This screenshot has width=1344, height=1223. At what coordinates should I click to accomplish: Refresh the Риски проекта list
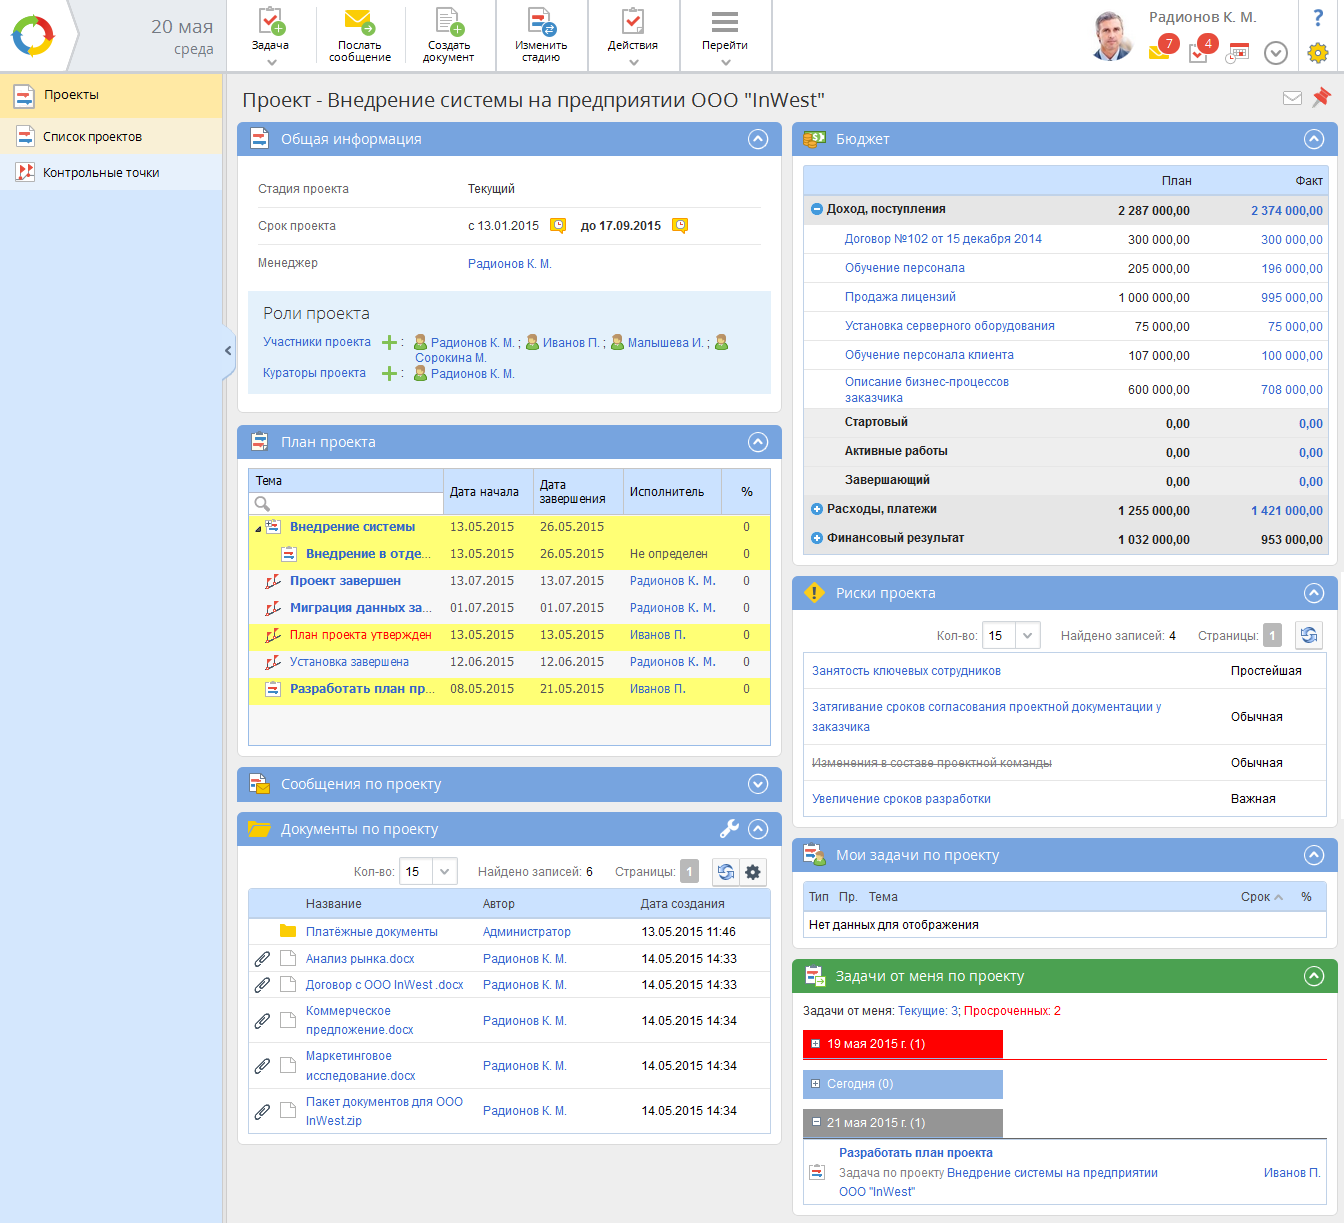click(1308, 635)
